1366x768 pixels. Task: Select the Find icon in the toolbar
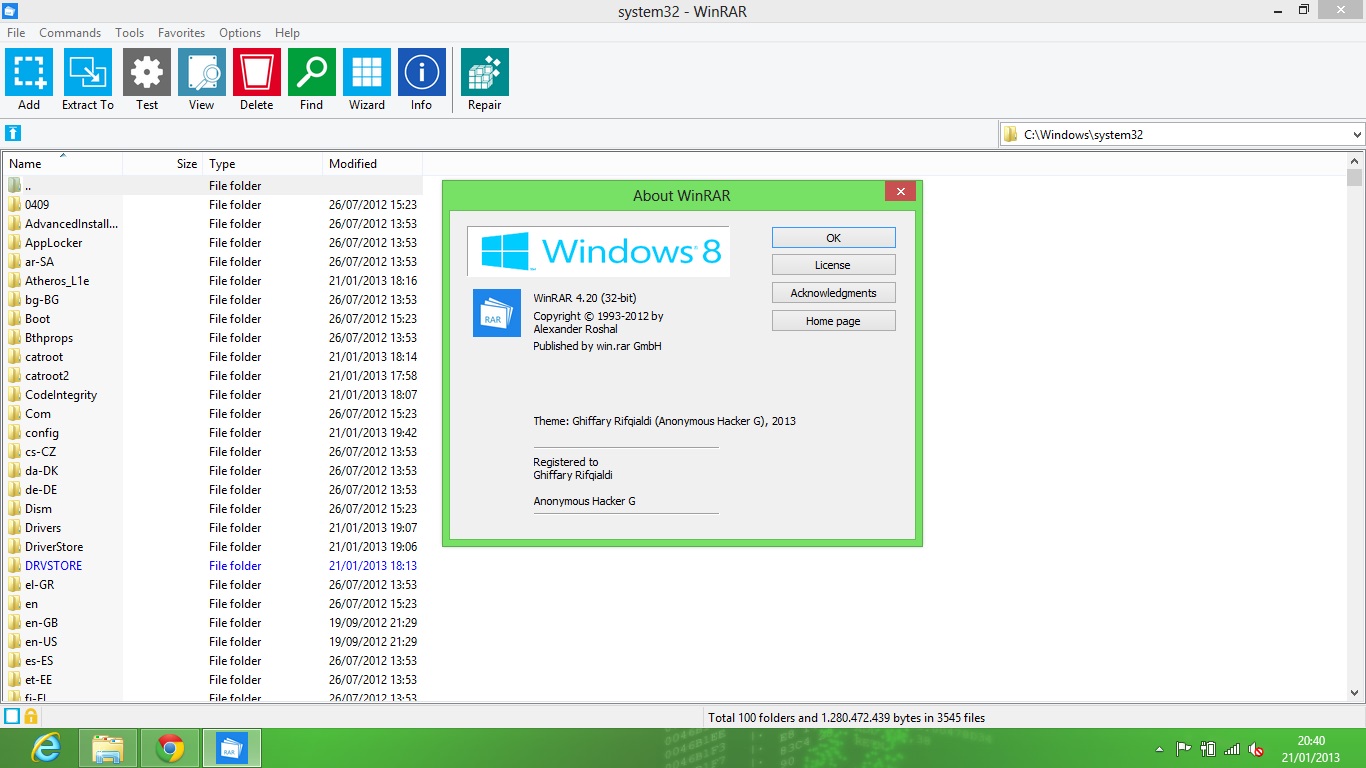(311, 70)
